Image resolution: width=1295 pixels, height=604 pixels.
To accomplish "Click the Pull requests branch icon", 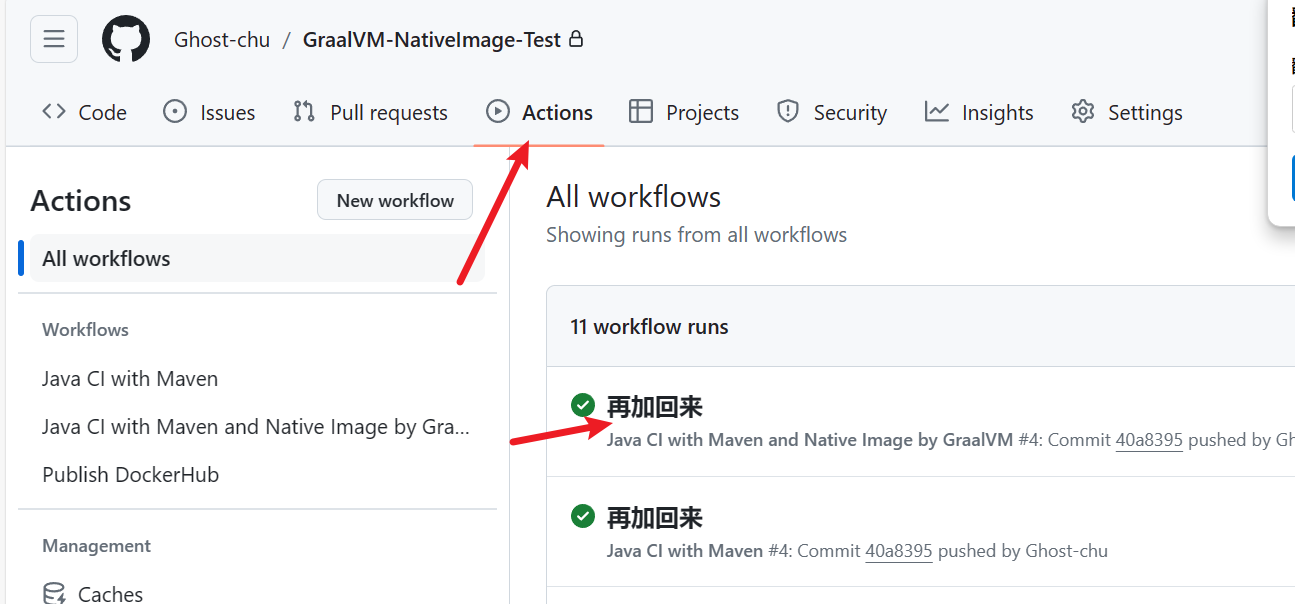I will click(x=304, y=111).
